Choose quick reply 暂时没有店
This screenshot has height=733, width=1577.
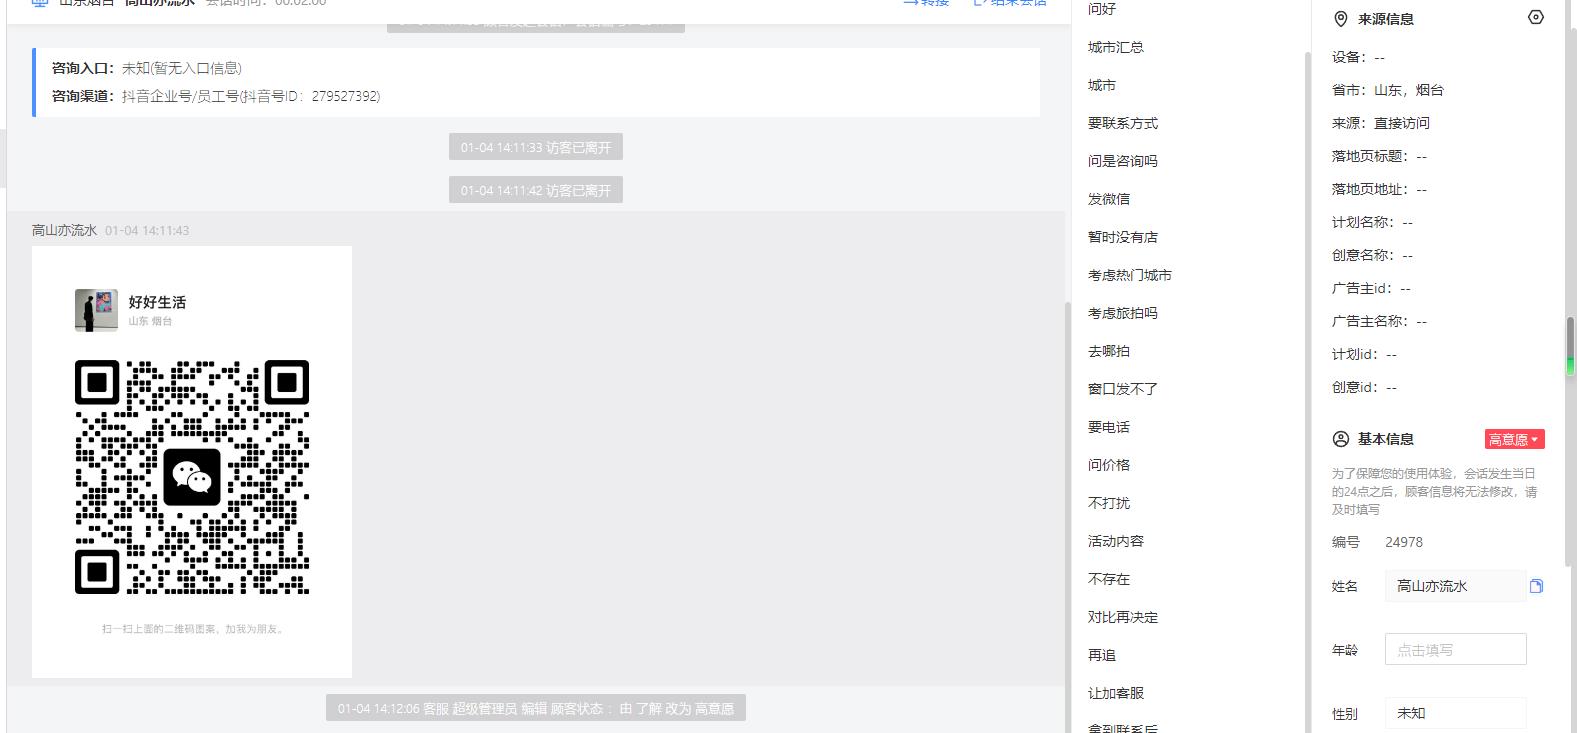click(1123, 237)
